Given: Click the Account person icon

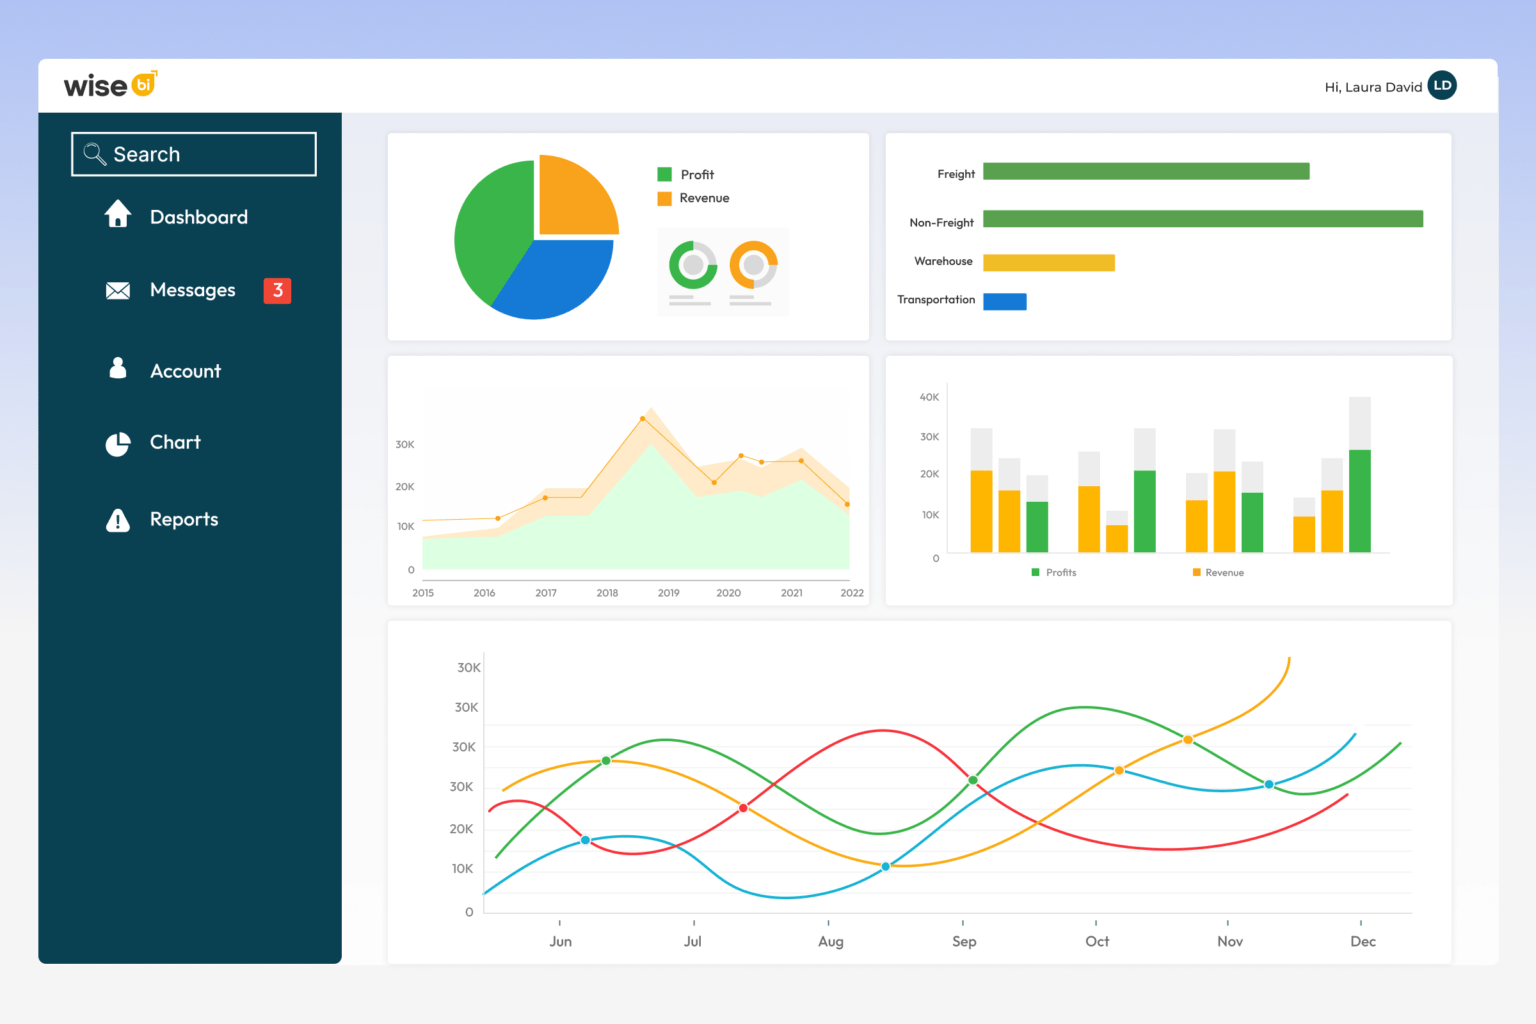Looking at the screenshot, I should click(118, 368).
